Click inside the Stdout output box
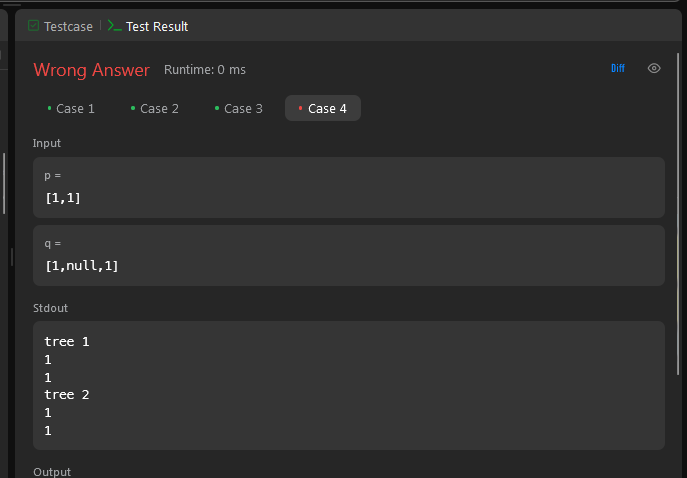This screenshot has width=687, height=478. (349, 386)
